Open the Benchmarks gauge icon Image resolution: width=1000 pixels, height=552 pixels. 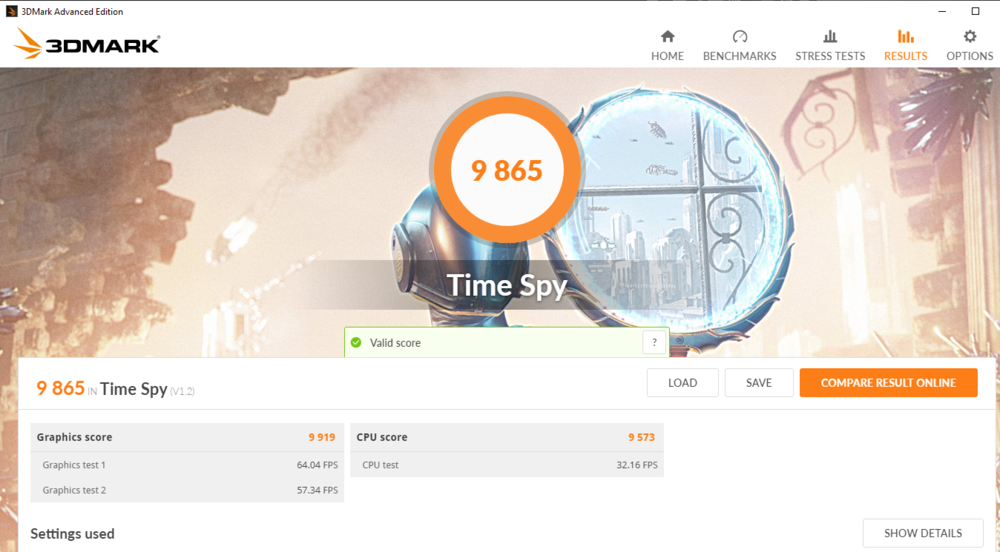(739, 37)
